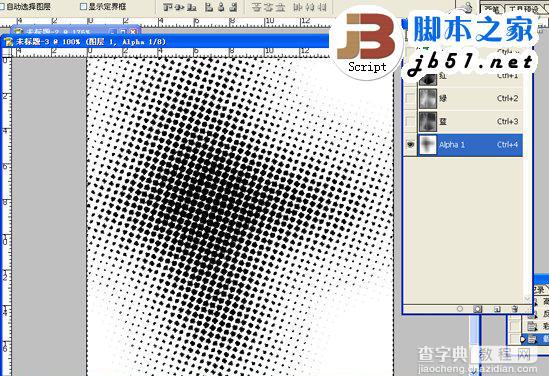549x376 pixels.
Task: Click the align left edges icon
Action: click(x=209, y=7)
